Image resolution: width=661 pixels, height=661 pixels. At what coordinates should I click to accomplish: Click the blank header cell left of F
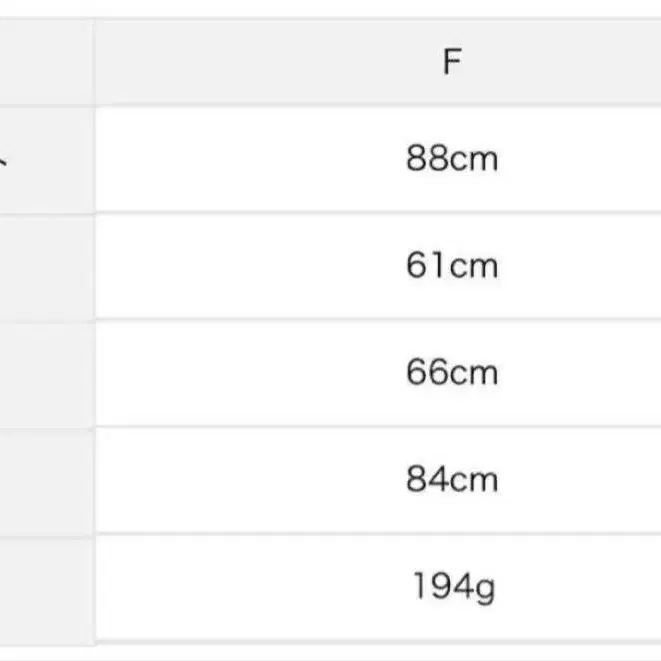click(45, 62)
